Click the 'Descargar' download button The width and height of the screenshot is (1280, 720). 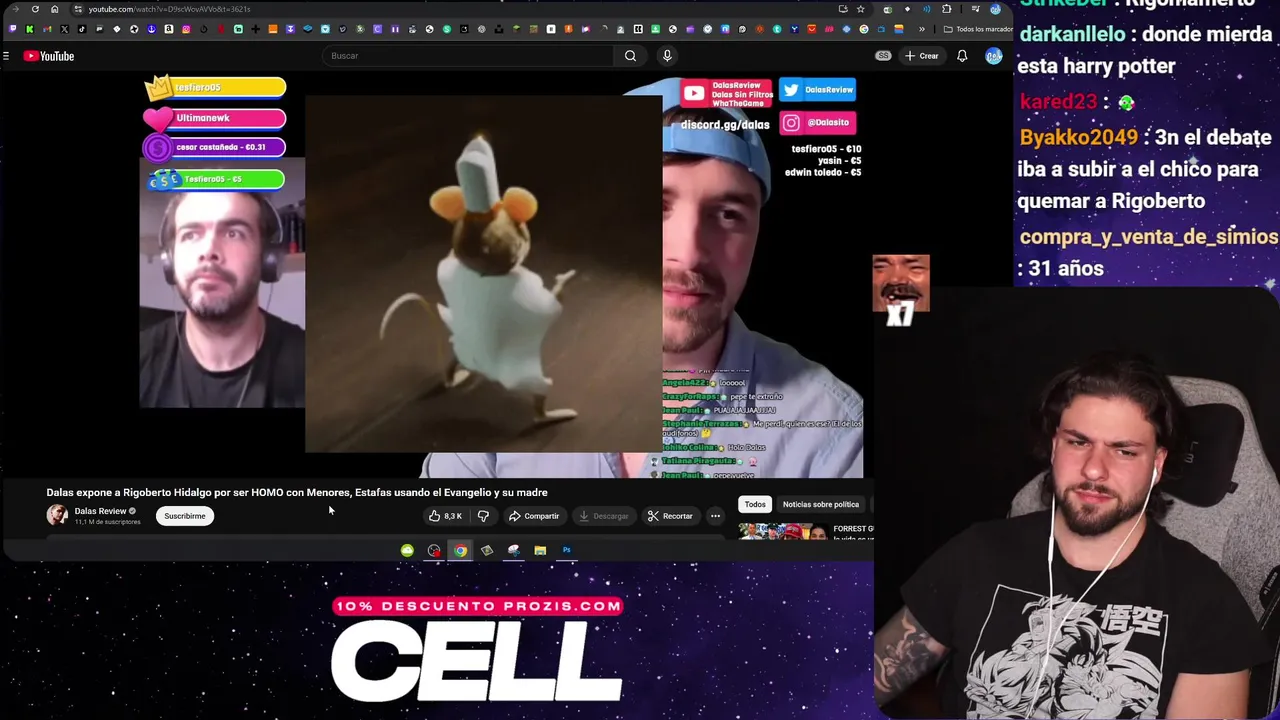tap(604, 516)
